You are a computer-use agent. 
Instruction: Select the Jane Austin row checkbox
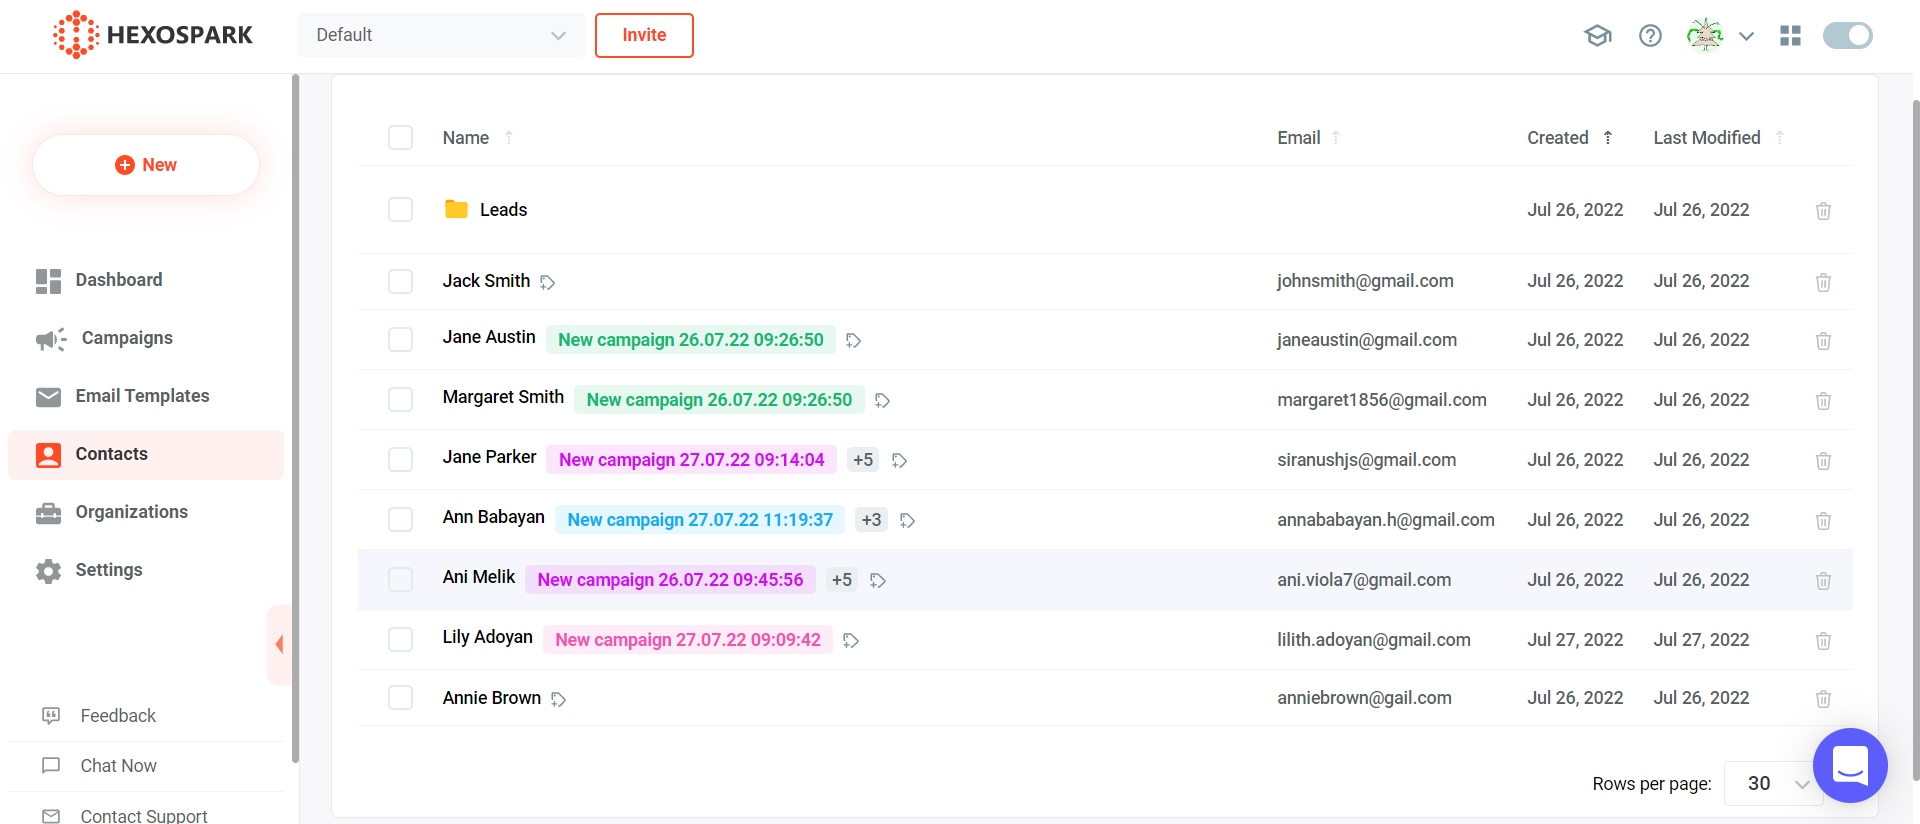click(401, 340)
